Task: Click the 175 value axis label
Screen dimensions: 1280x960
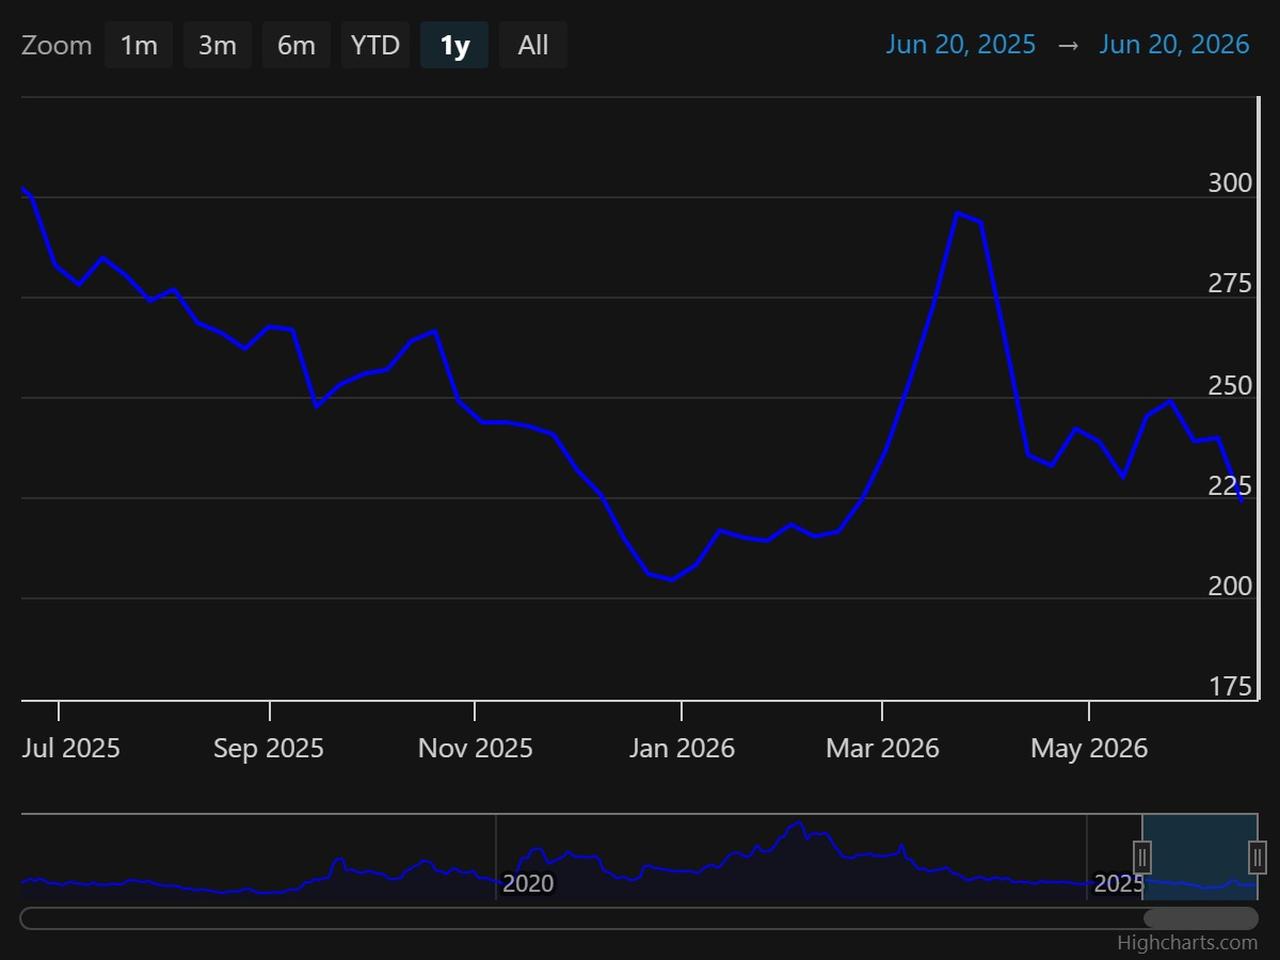Action: coord(1230,686)
